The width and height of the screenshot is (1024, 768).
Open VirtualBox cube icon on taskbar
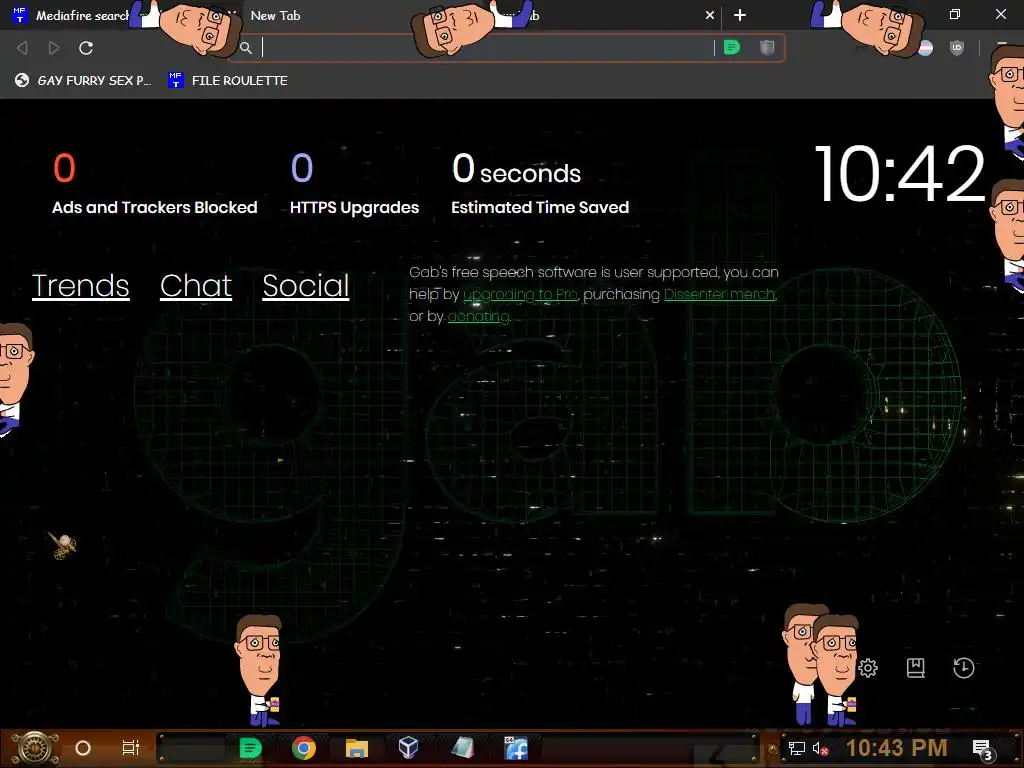coord(408,748)
